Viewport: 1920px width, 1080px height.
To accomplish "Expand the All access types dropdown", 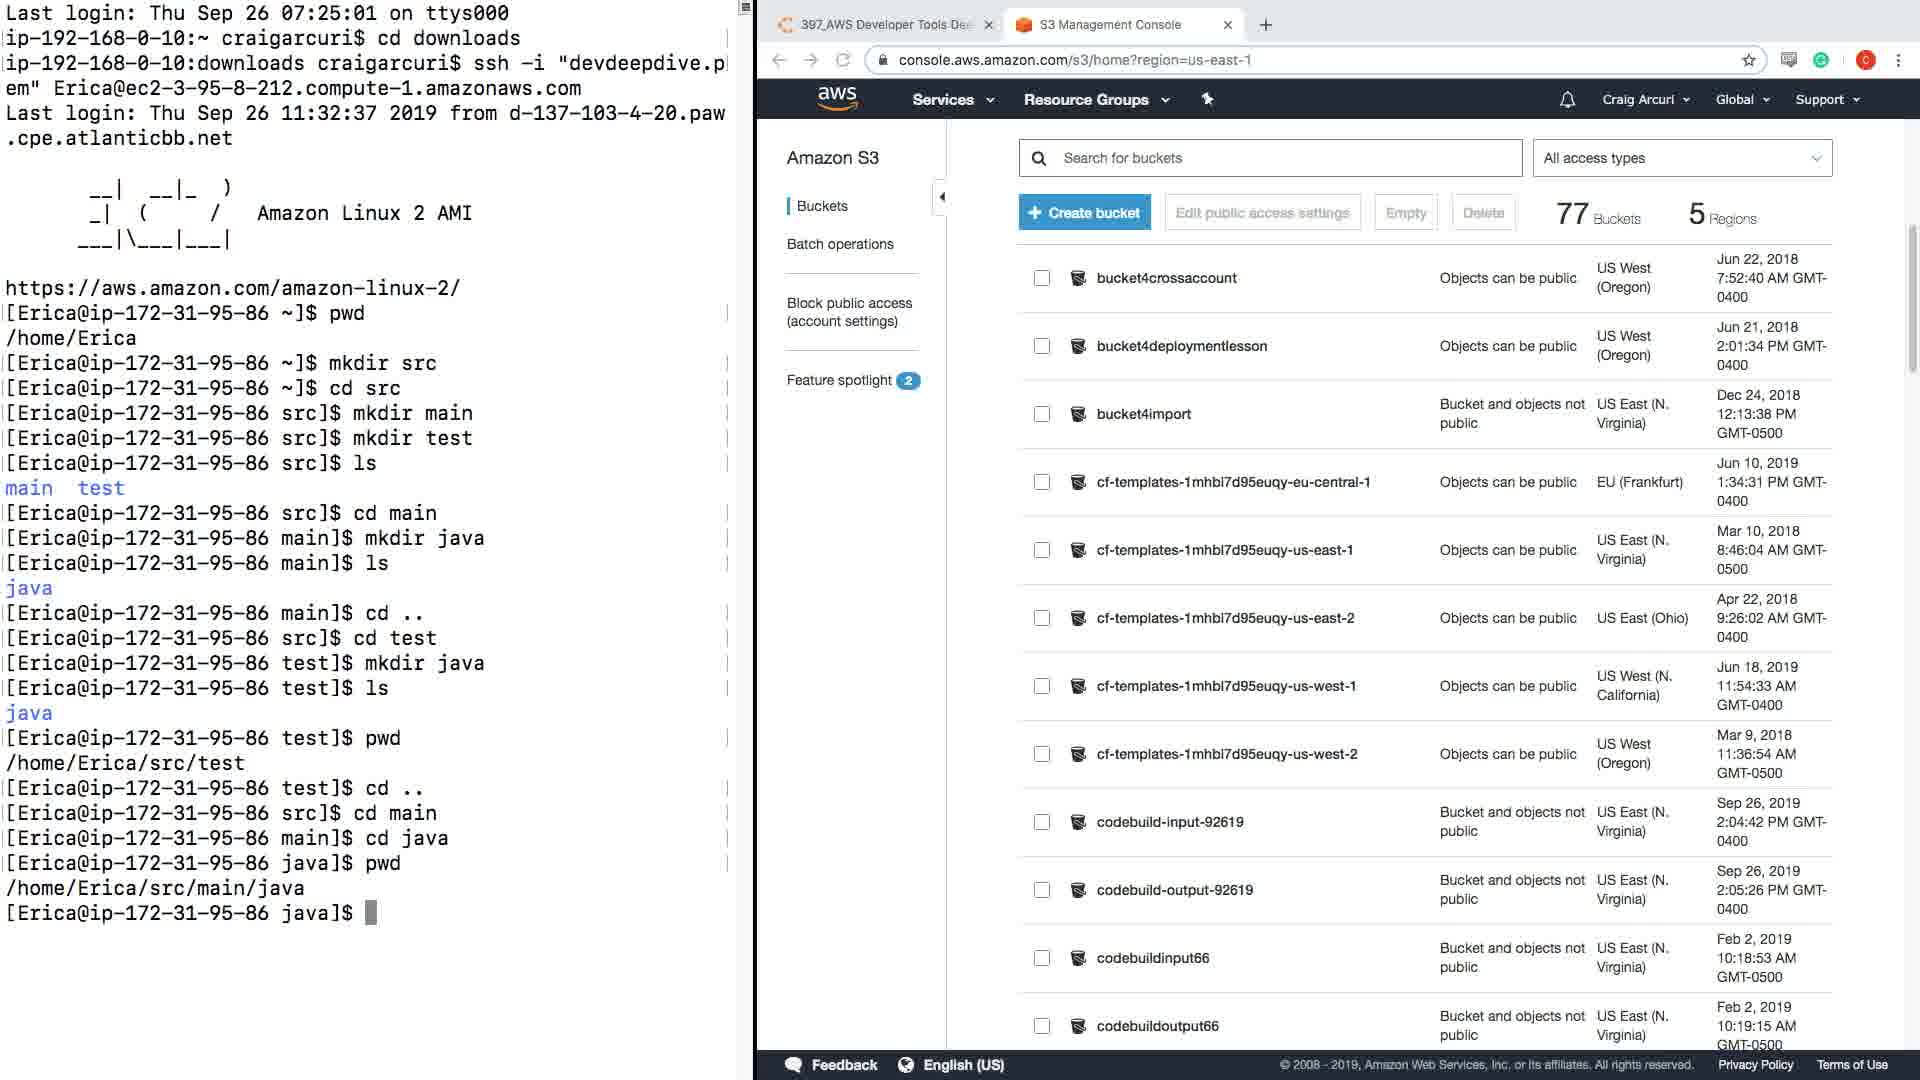I will coord(1682,158).
